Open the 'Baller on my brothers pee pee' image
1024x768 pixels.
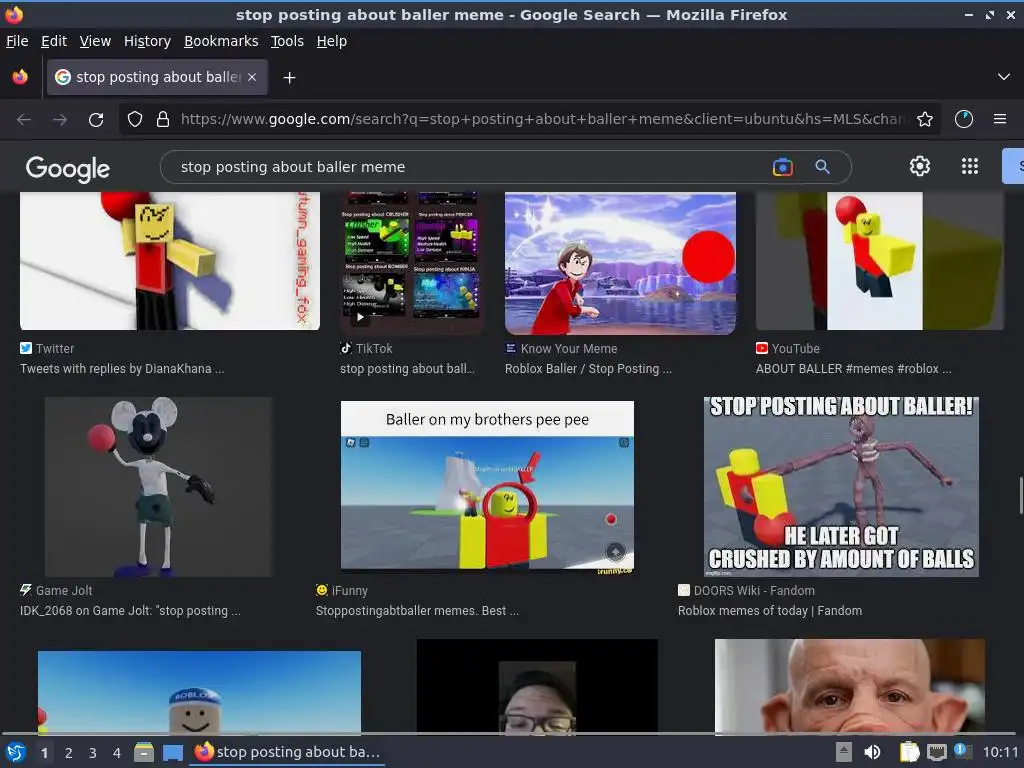coord(487,488)
